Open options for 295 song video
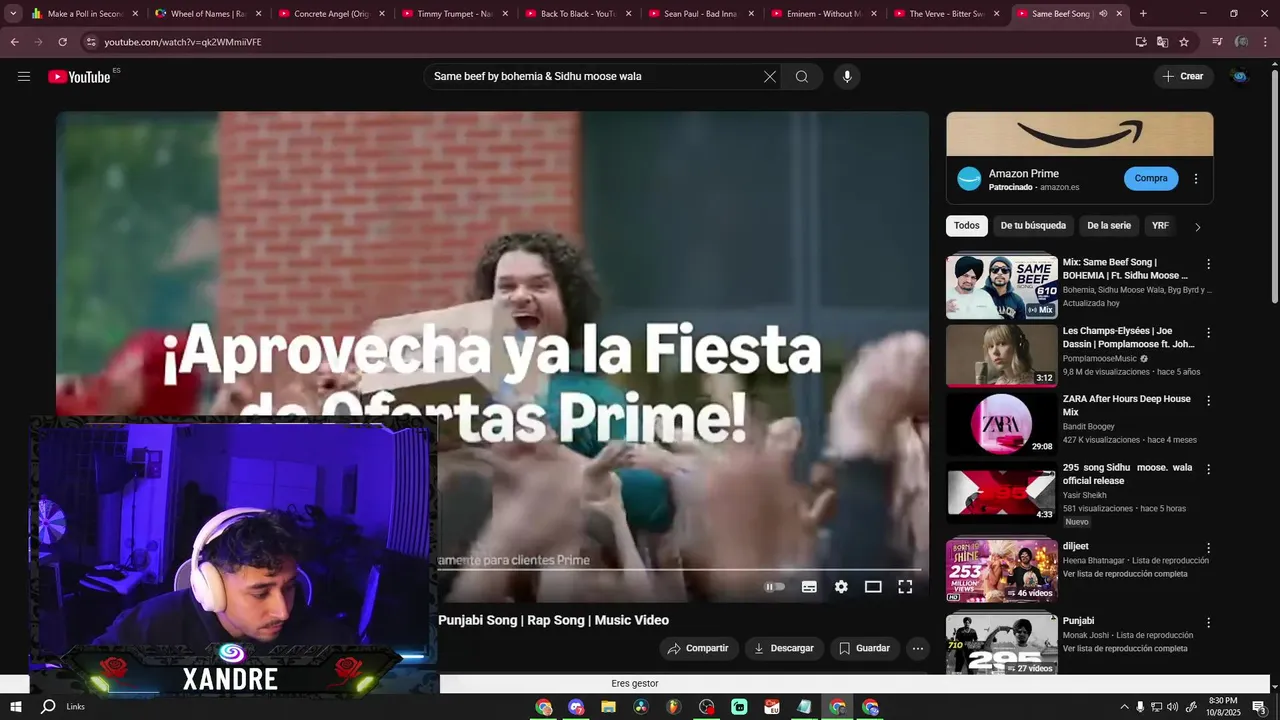 point(1208,469)
